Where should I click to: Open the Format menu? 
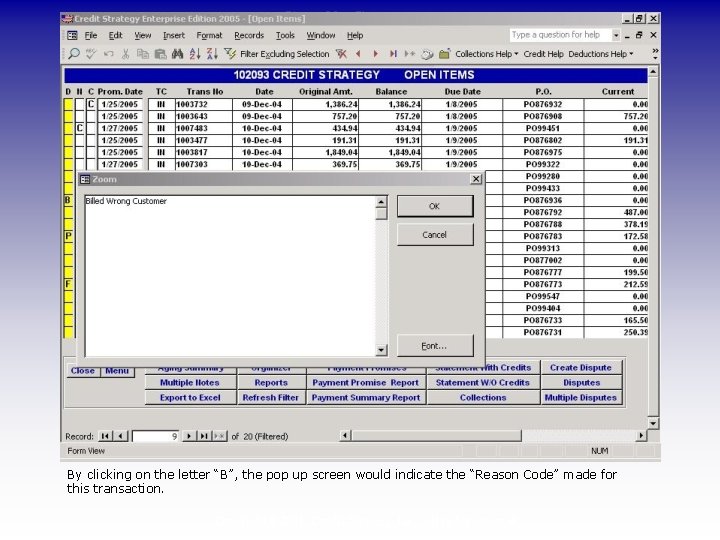[x=209, y=35]
